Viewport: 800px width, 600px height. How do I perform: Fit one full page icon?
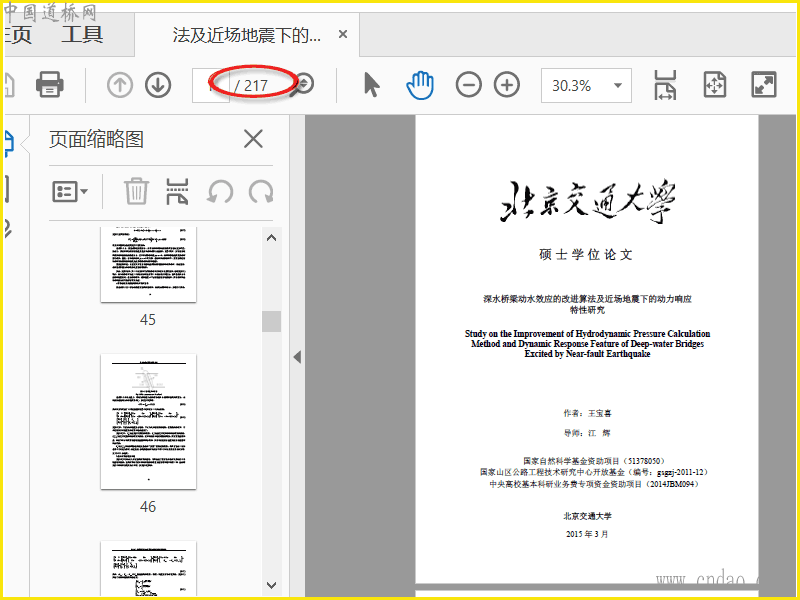coord(714,85)
